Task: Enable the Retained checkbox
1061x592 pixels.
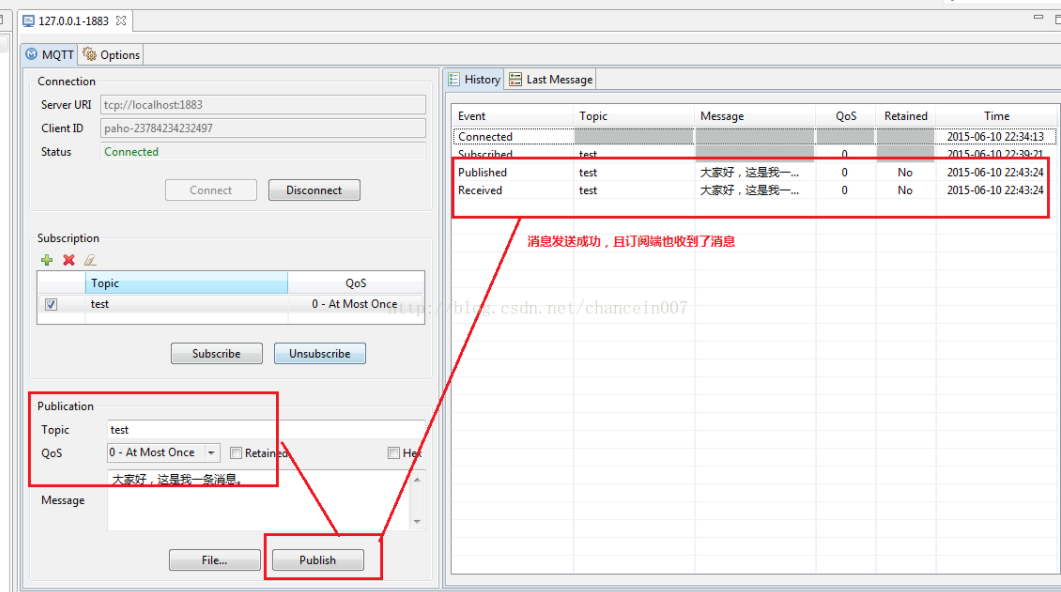Action: tap(236, 453)
